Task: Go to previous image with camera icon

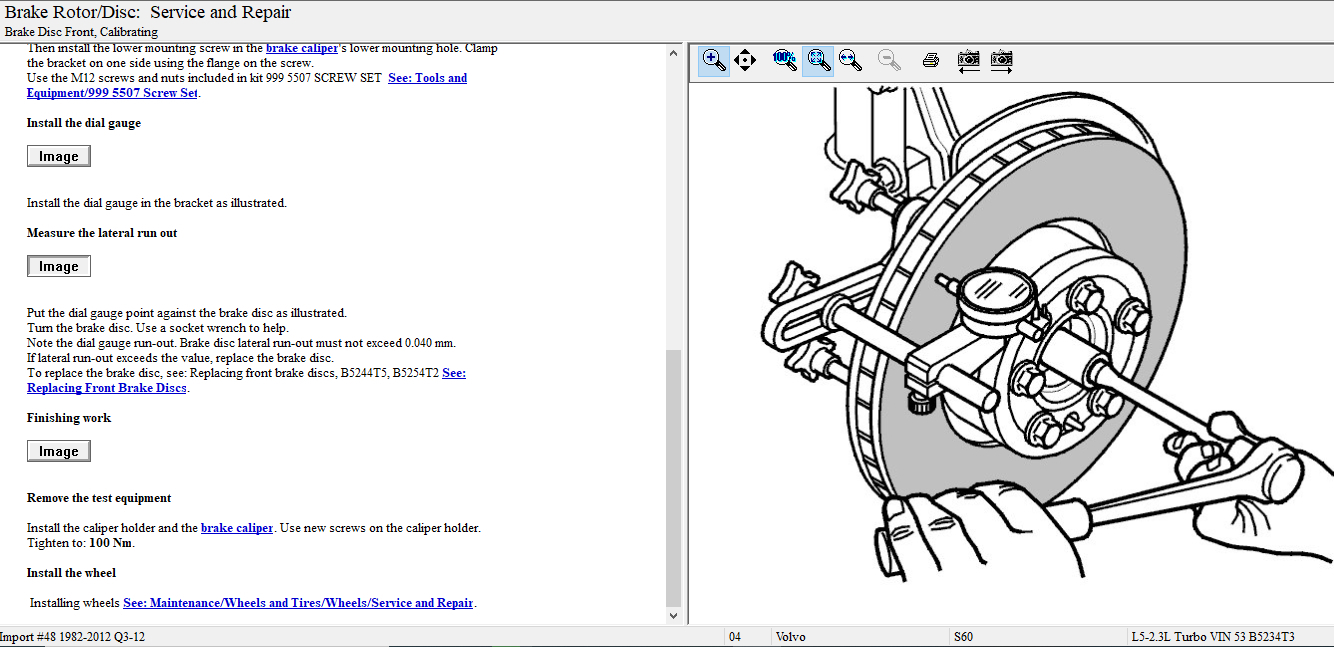Action: (x=968, y=60)
